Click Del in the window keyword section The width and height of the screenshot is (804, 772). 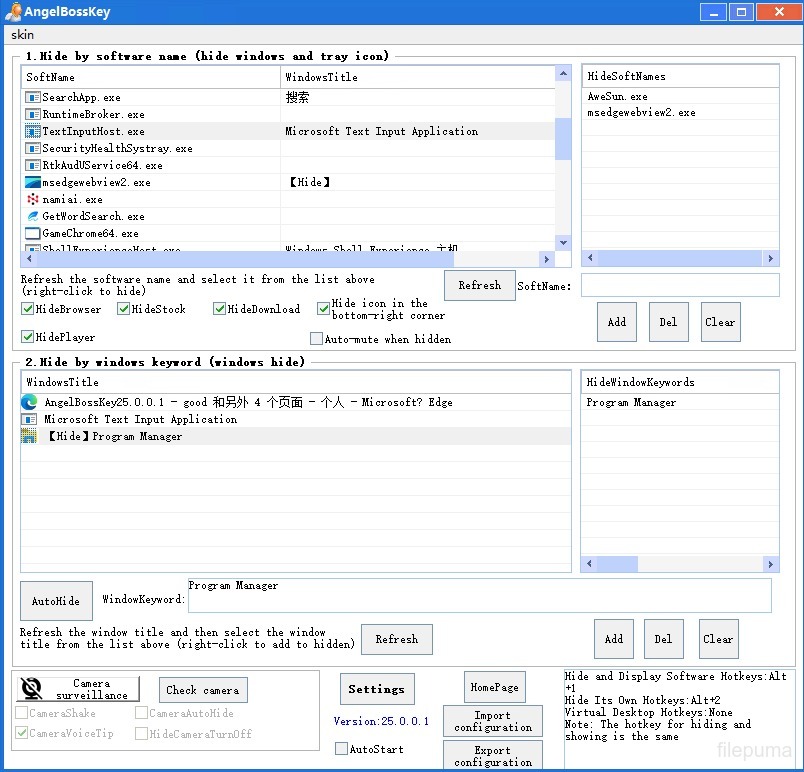pos(664,639)
